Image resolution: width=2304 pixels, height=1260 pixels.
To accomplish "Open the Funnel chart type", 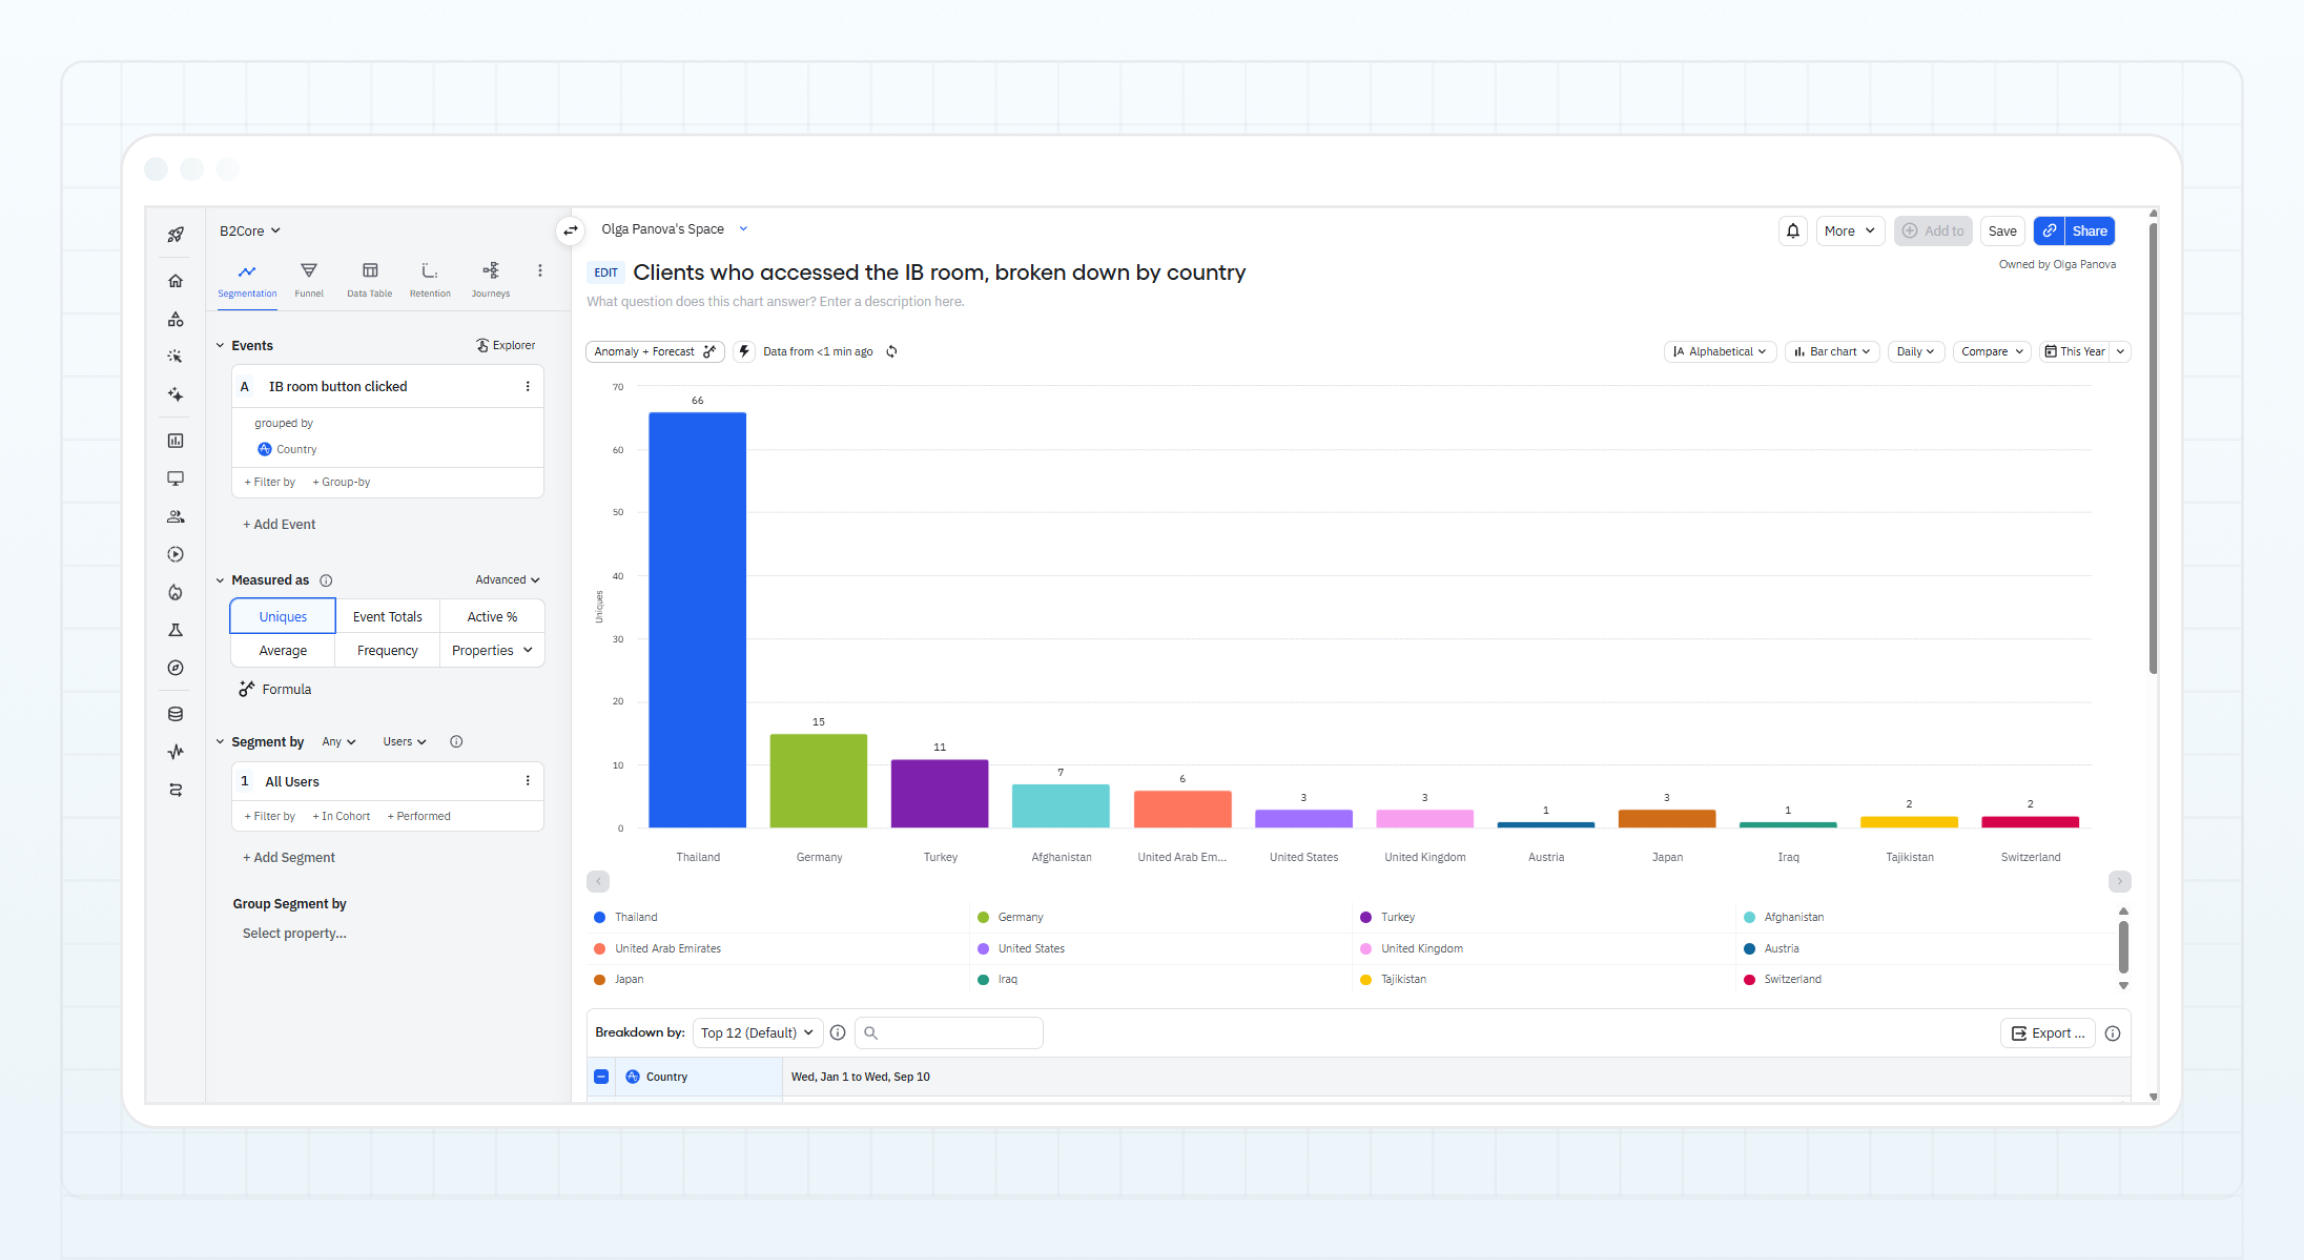I will tap(308, 279).
